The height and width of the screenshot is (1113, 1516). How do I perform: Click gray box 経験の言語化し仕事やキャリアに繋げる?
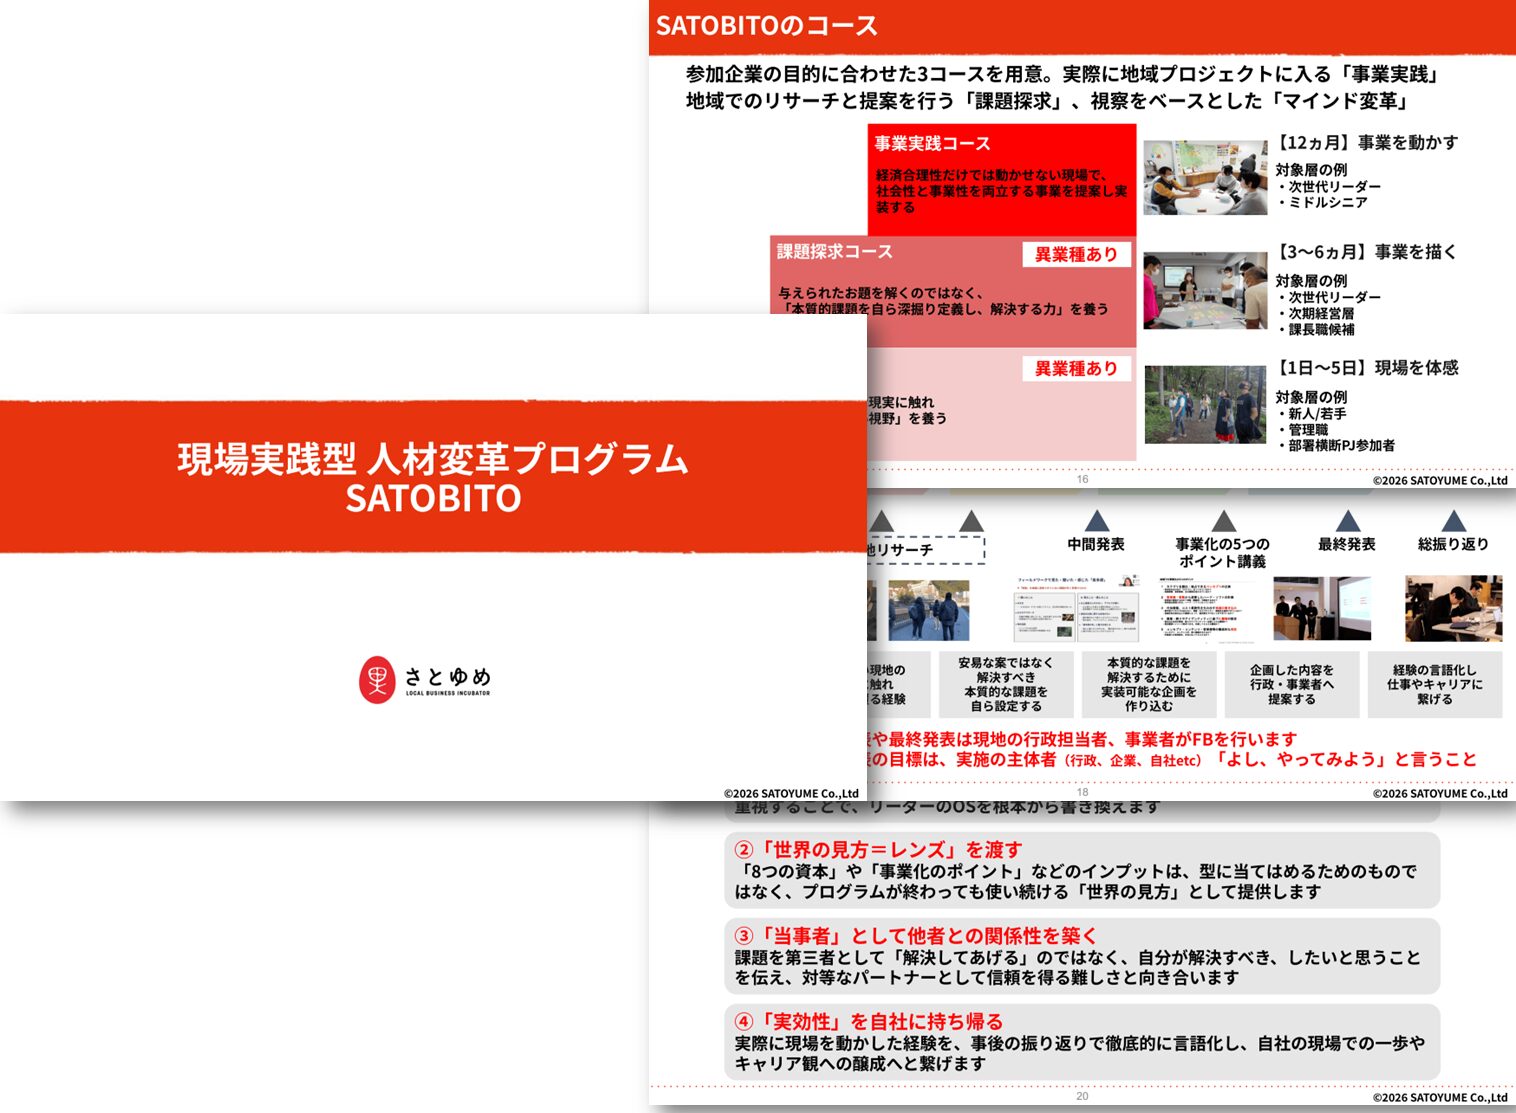[x=1435, y=684]
